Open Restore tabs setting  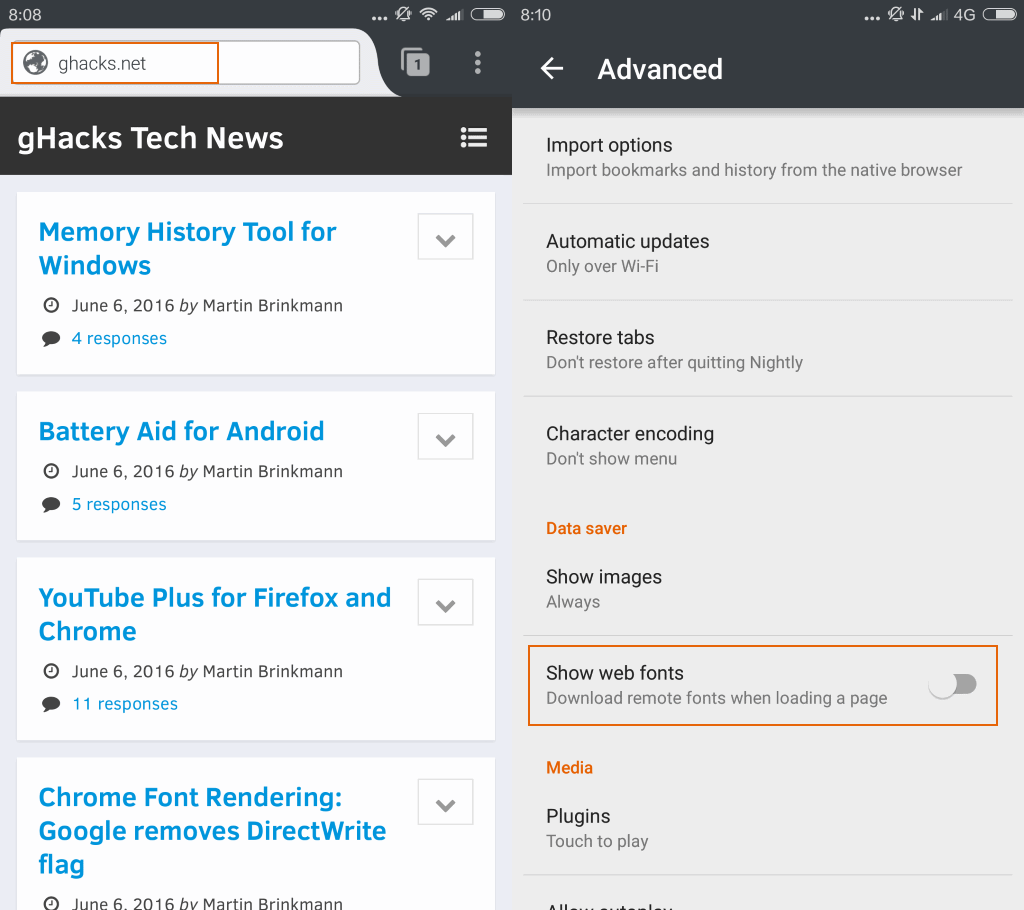tap(767, 349)
